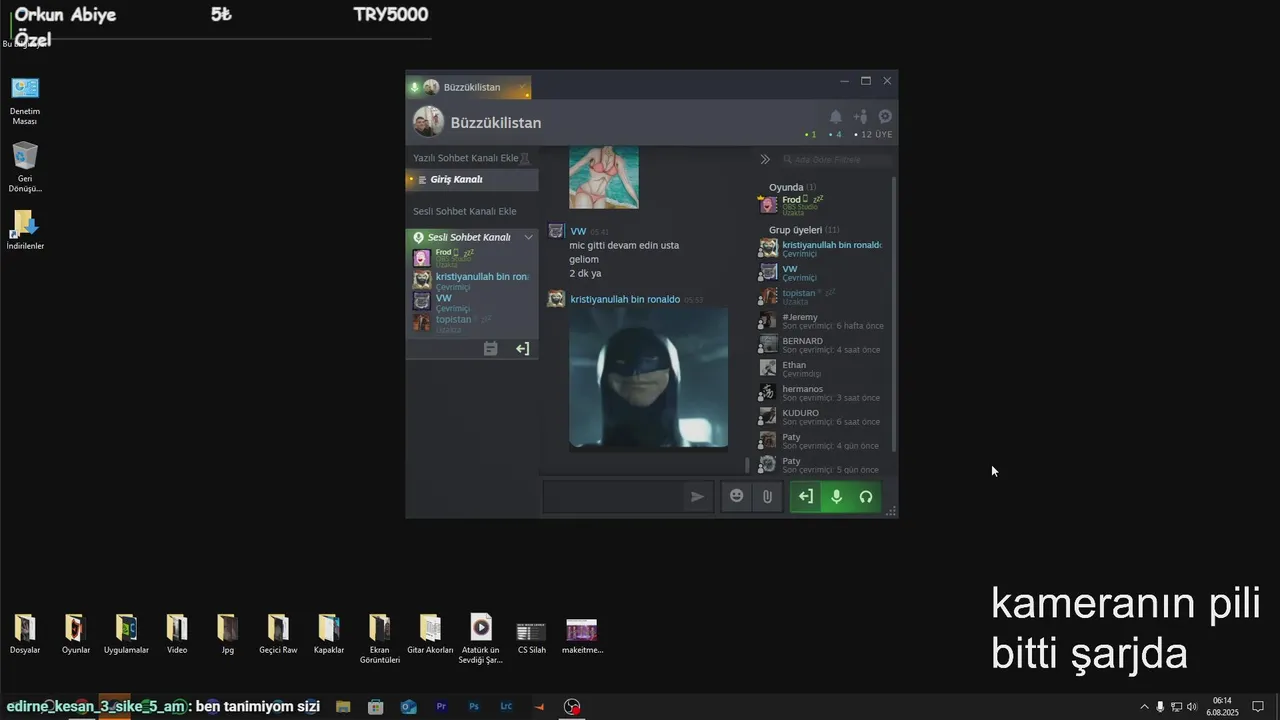Launch Photoshop from taskbar
The height and width of the screenshot is (720, 1280).
tap(474, 707)
